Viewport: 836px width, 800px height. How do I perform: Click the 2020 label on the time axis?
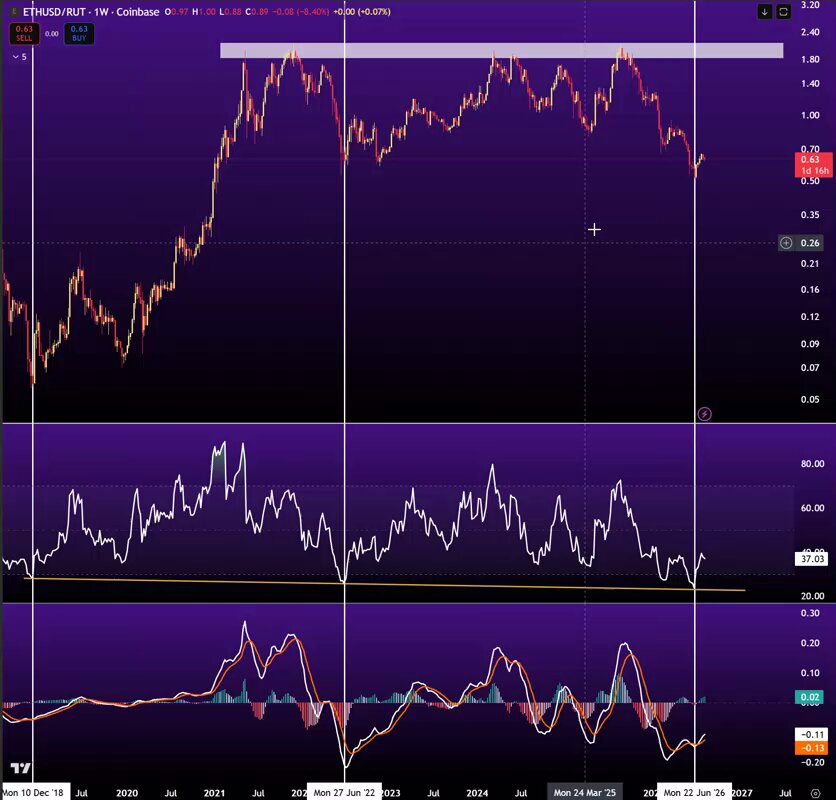pyautogui.click(x=127, y=793)
